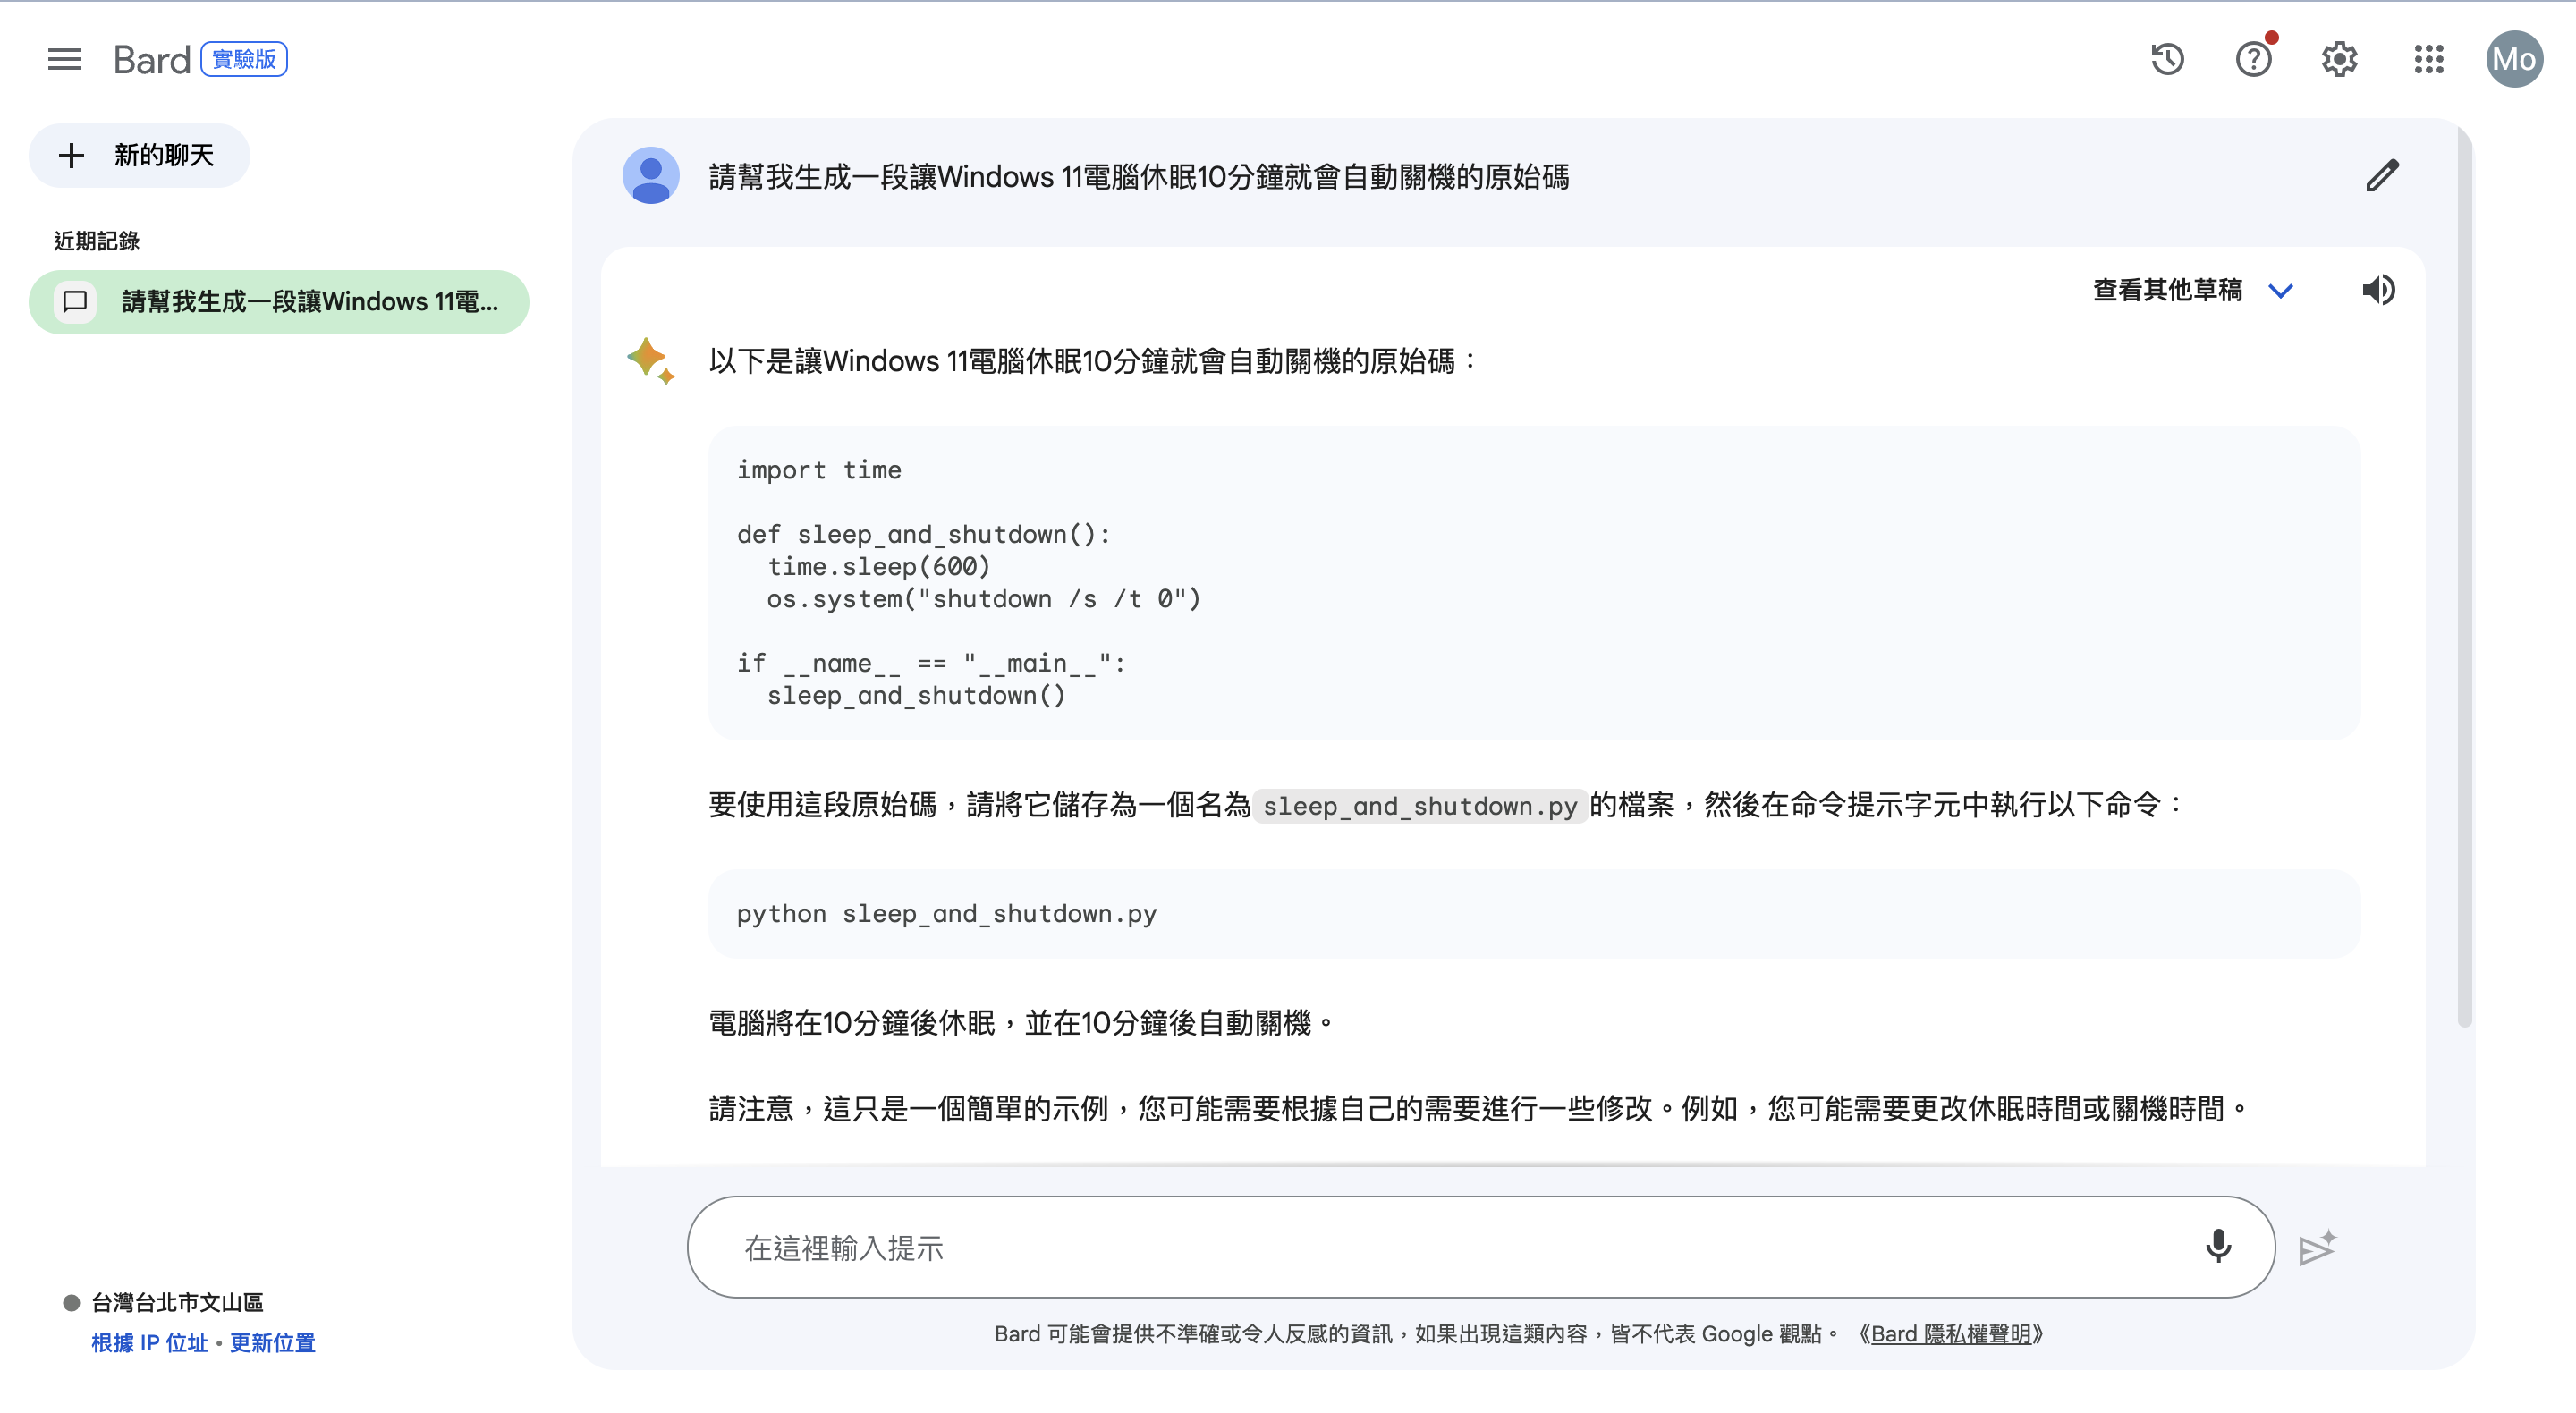Screen dimensions: 2576x1413
Task: Click 'python sleep_and_shutdown.py' command text
Action: (x=946, y=914)
